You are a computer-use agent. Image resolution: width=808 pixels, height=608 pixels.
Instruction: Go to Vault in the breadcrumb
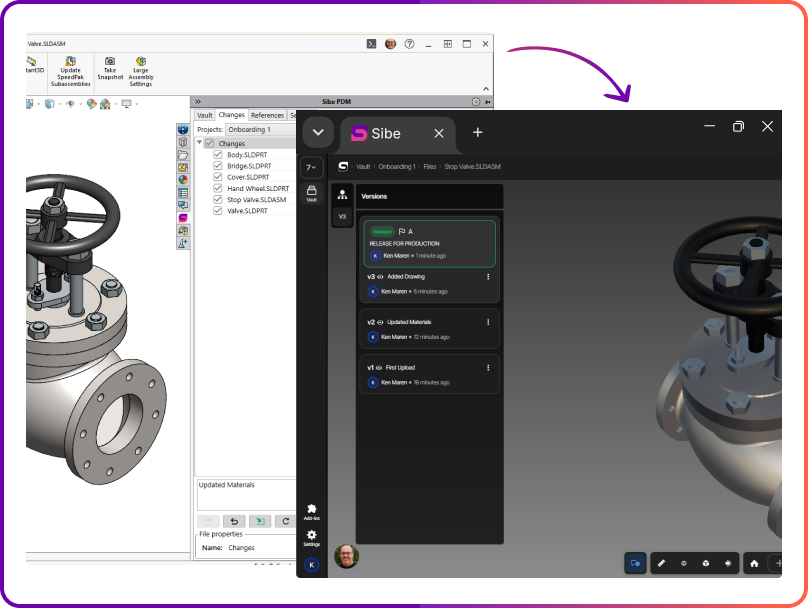click(363, 166)
